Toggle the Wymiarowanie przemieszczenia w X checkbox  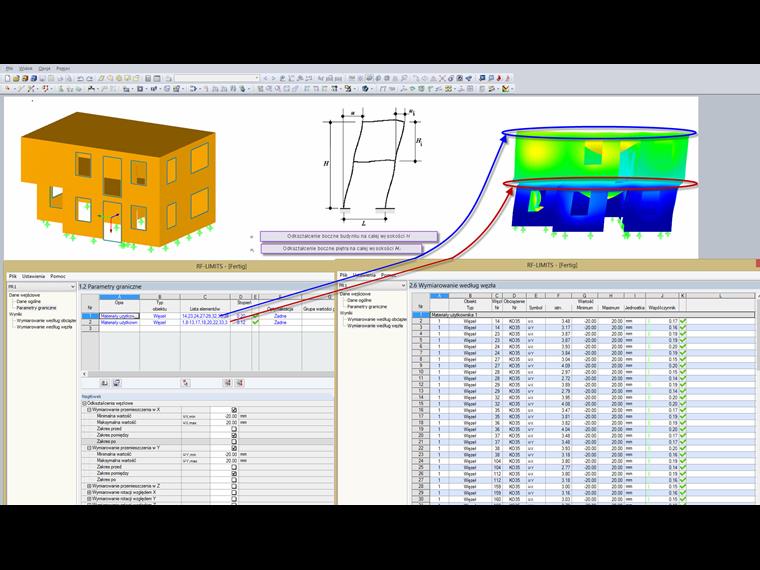point(234,410)
